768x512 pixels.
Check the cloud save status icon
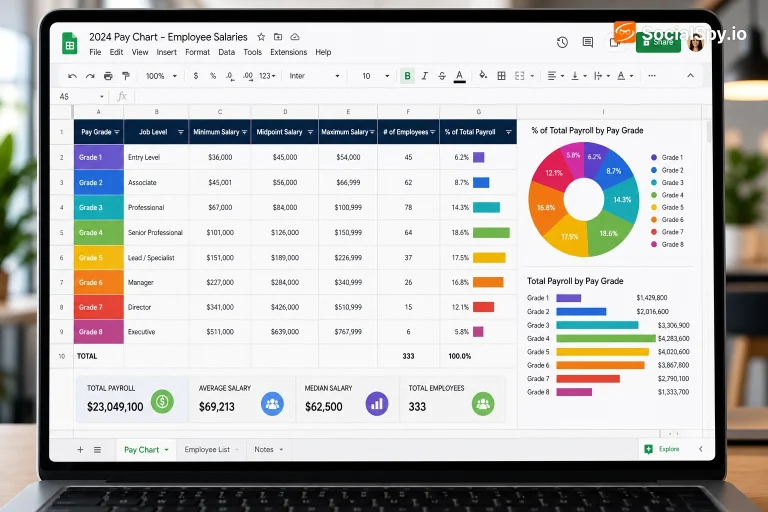tap(295, 37)
